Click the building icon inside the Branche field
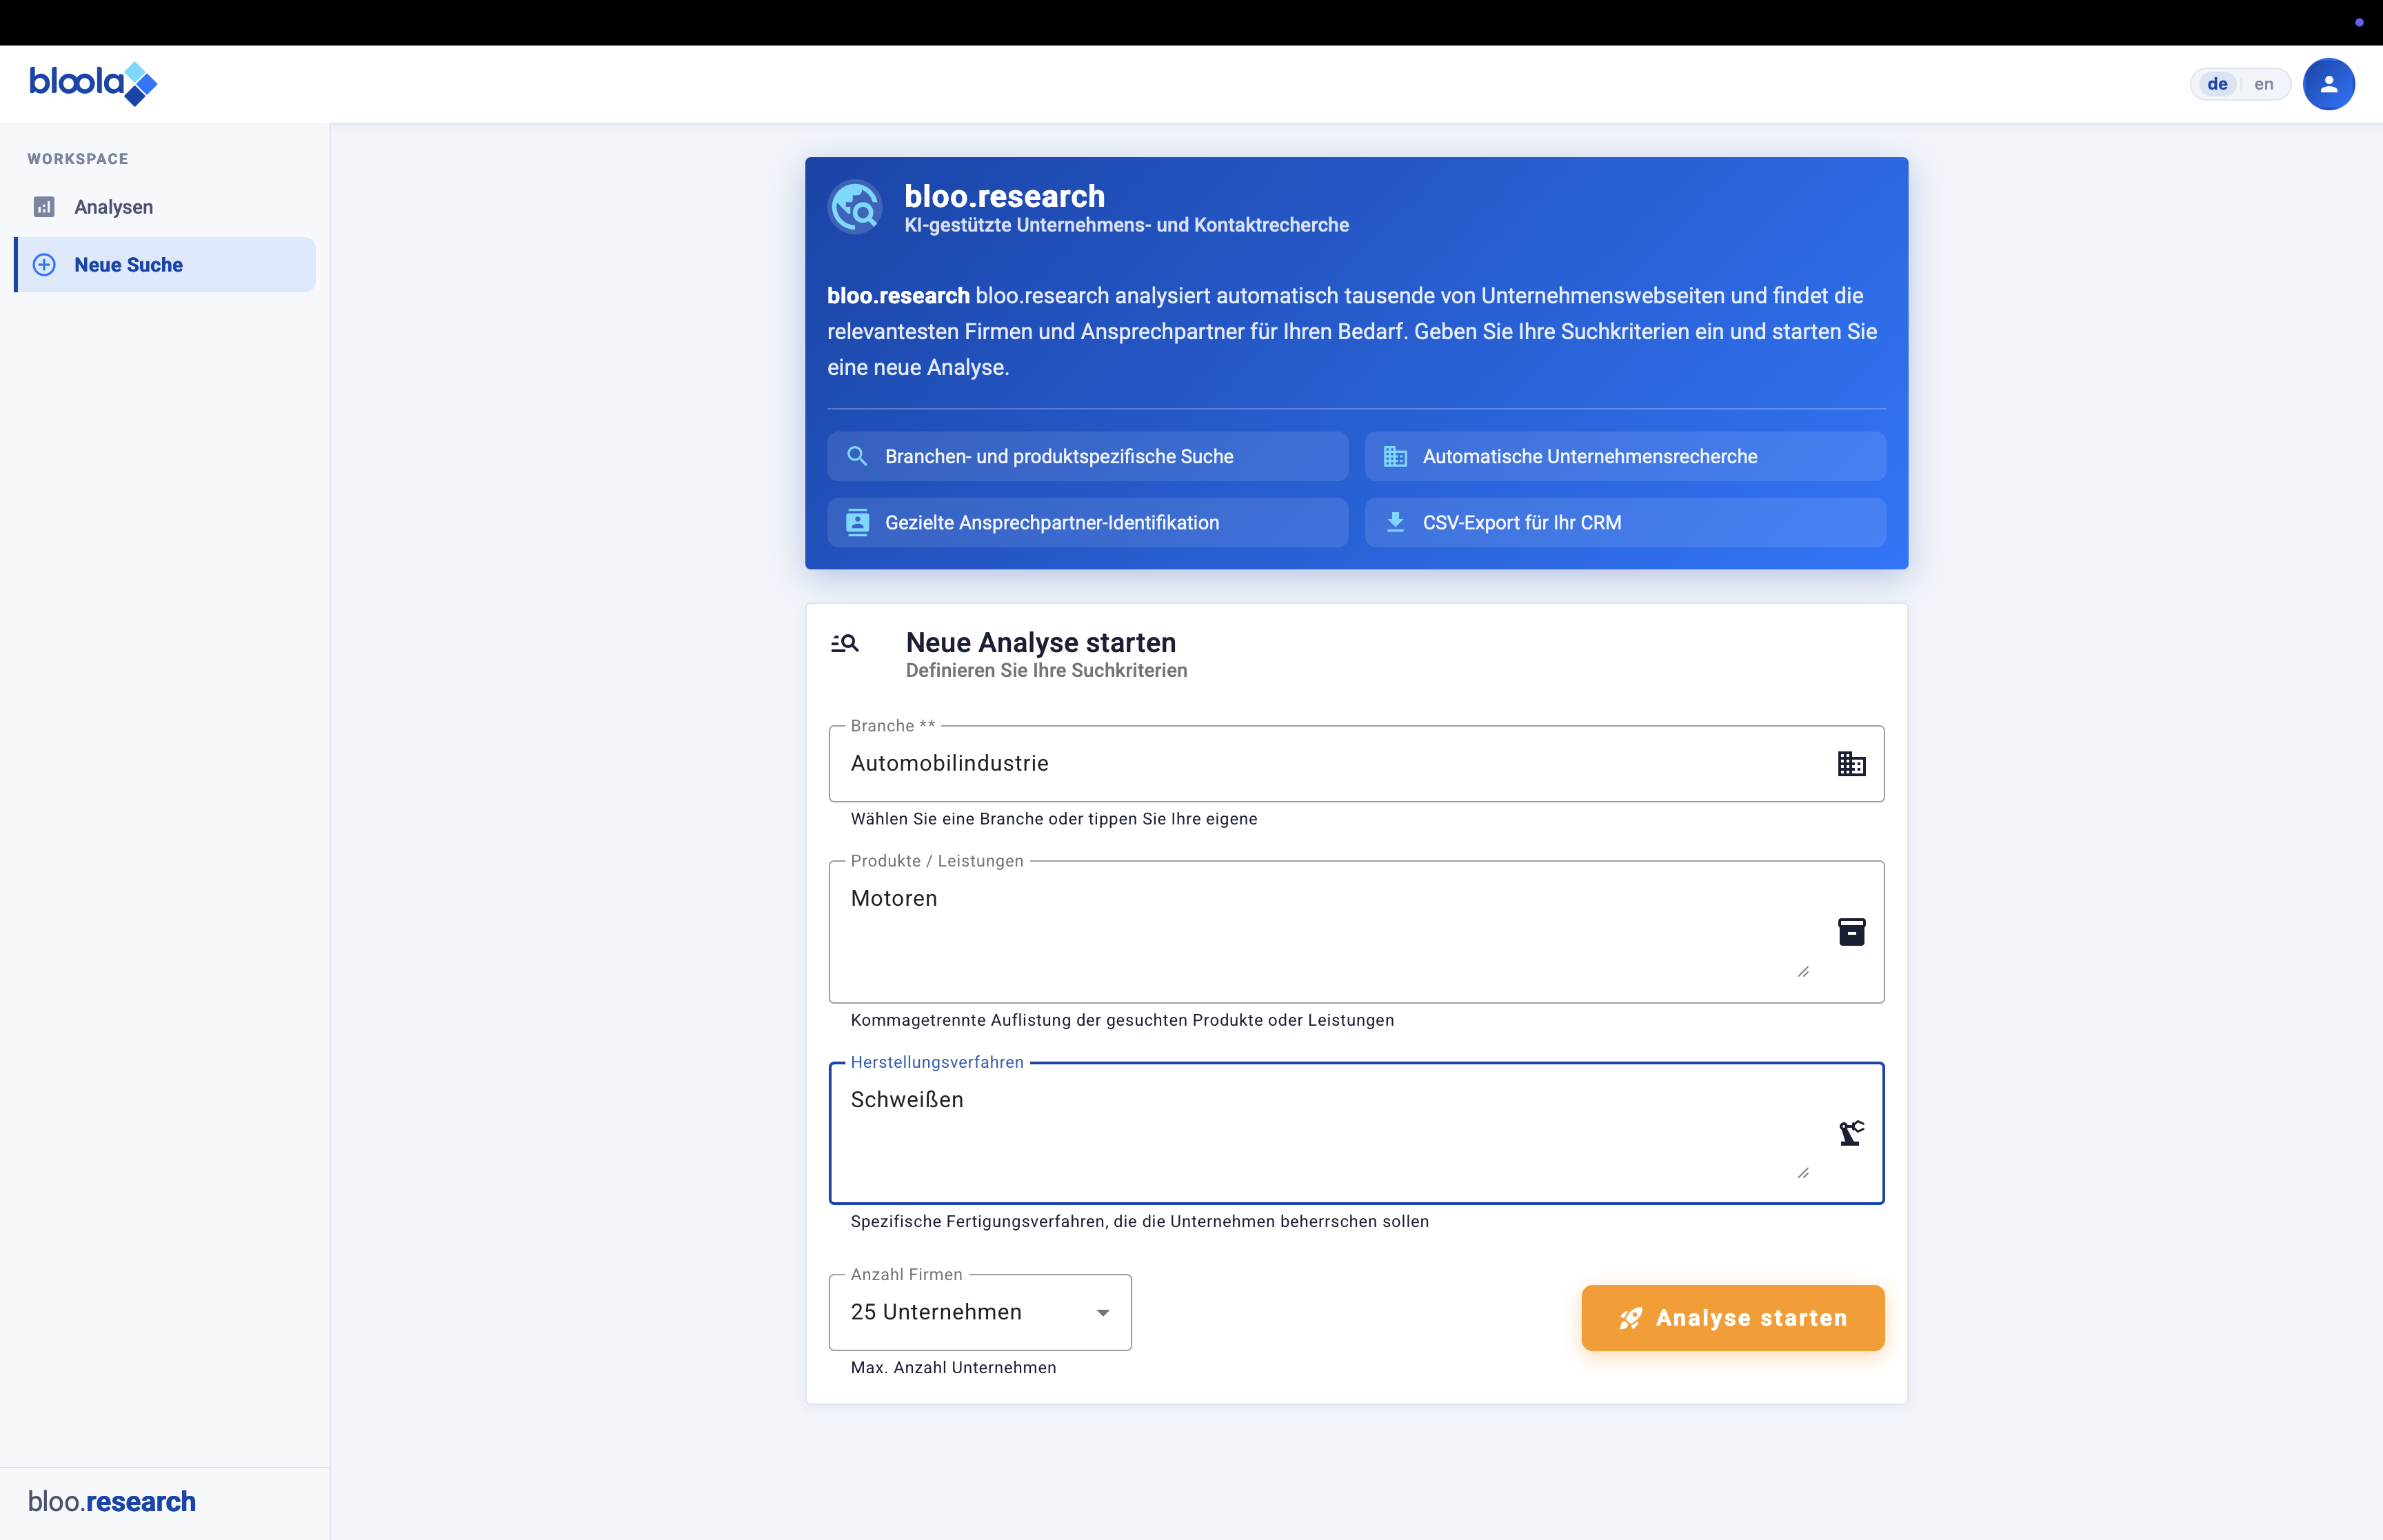Image resolution: width=2383 pixels, height=1540 pixels. click(1851, 763)
